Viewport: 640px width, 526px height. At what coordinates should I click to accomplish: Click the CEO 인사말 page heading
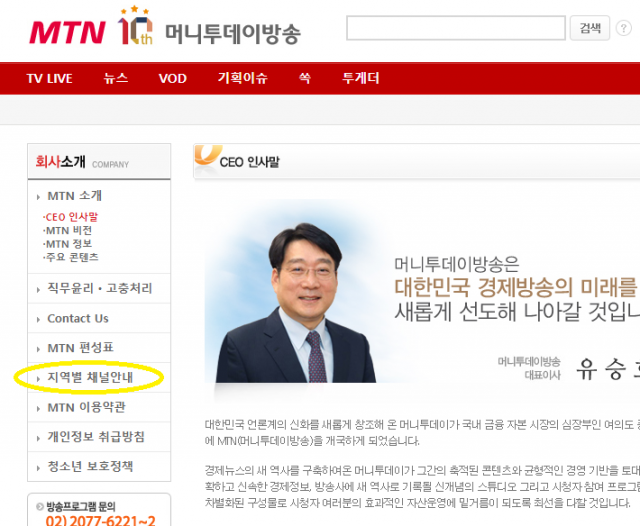[249, 162]
